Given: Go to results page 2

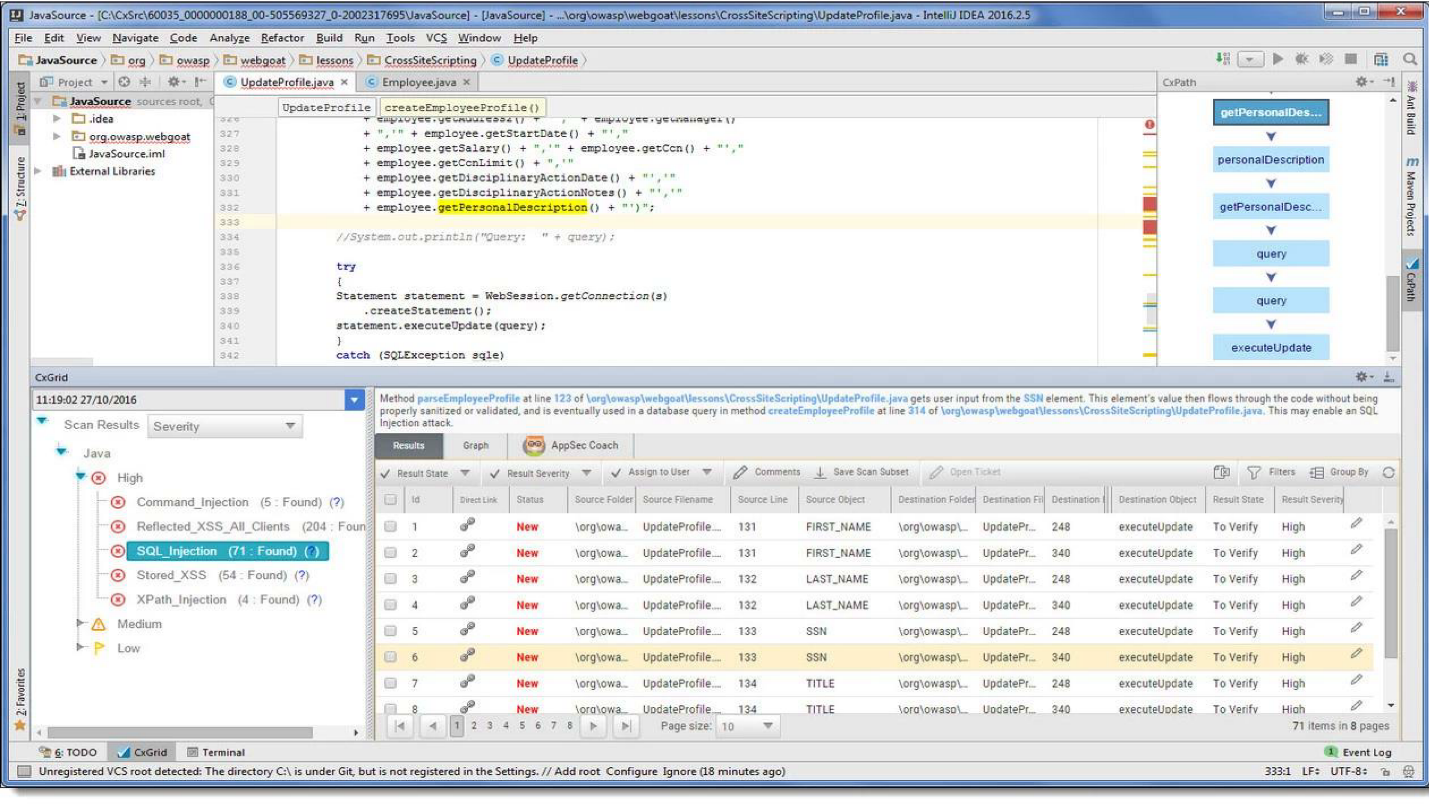Looking at the screenshot, I should point(474,727).
